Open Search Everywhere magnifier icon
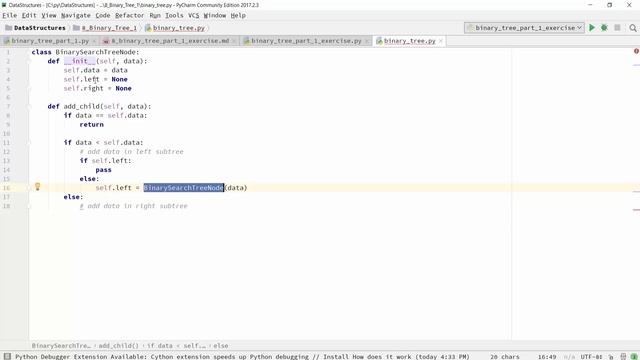Screen dimensions: 640x360 [633, 28]
